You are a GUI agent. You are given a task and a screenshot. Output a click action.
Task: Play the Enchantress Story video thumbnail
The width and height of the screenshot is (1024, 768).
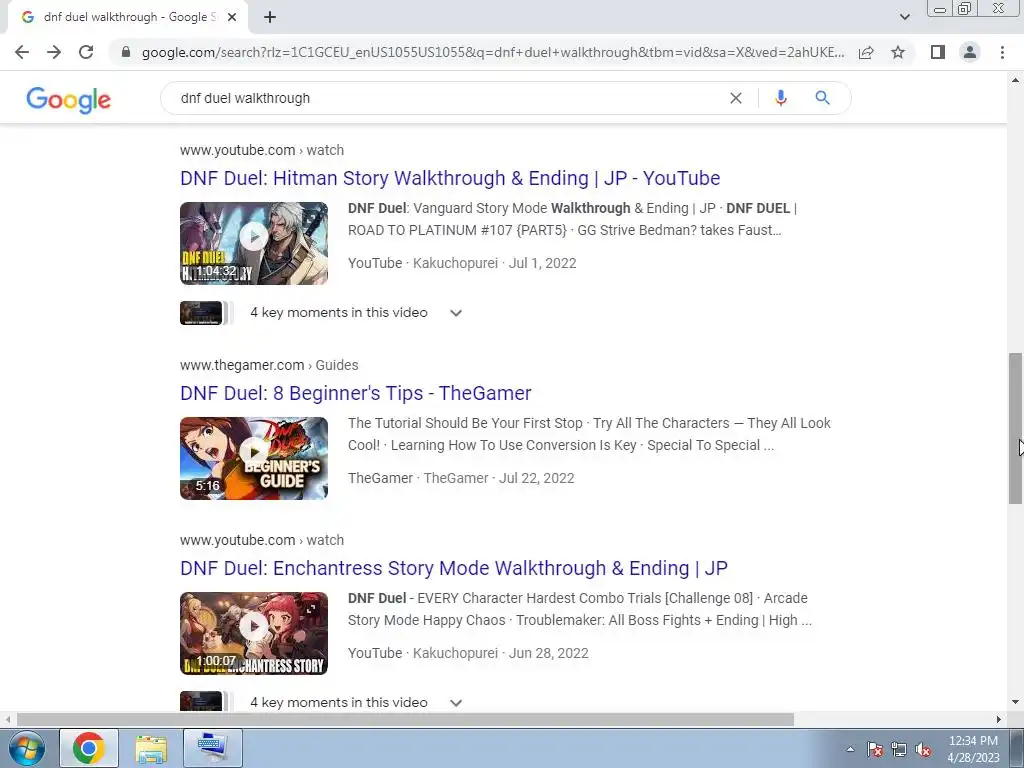tap(254, 633)
